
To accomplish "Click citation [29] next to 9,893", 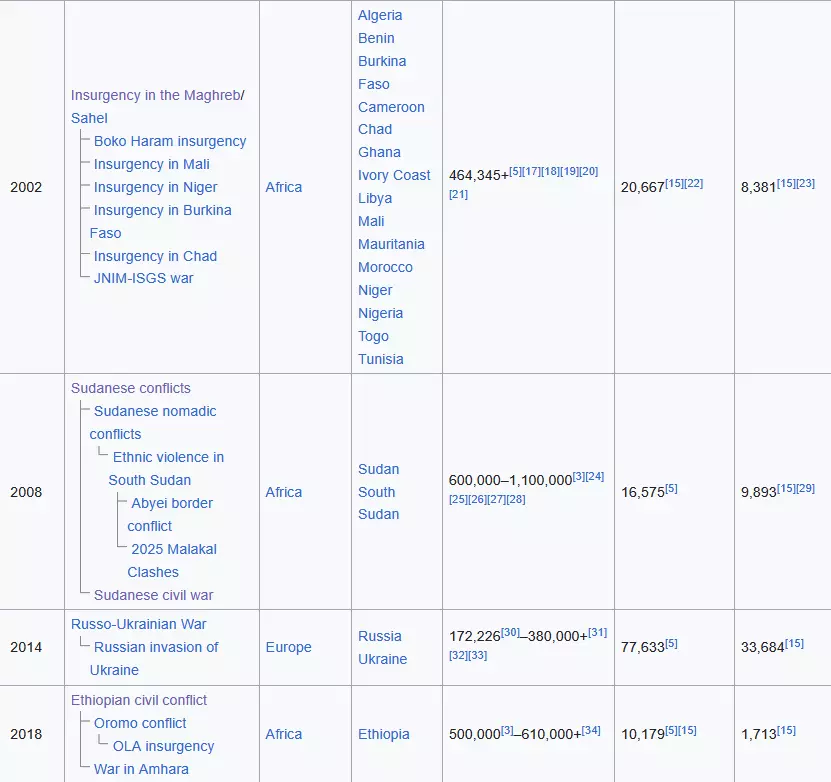I will click(x=805, y=488).
